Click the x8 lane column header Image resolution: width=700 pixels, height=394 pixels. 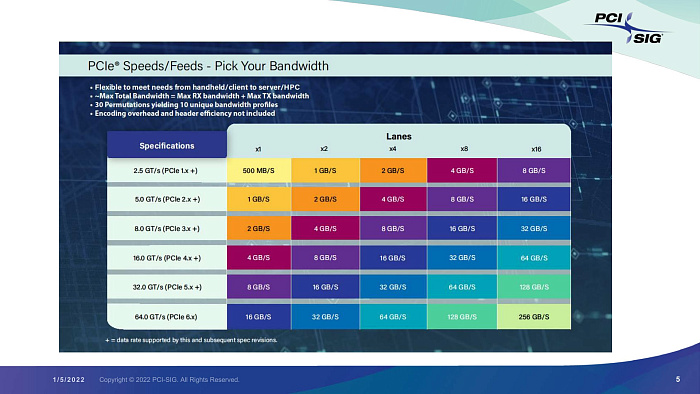(464, 149)
